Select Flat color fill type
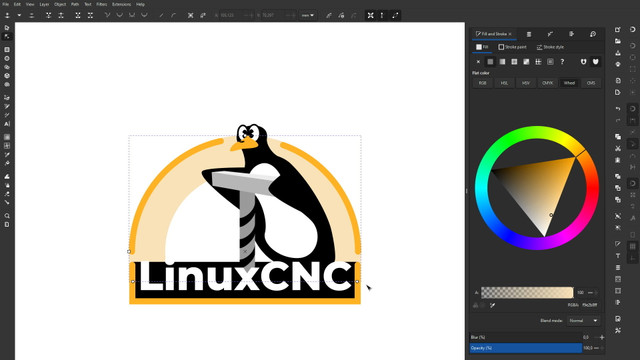640x360 pixels. coord(490,62)
